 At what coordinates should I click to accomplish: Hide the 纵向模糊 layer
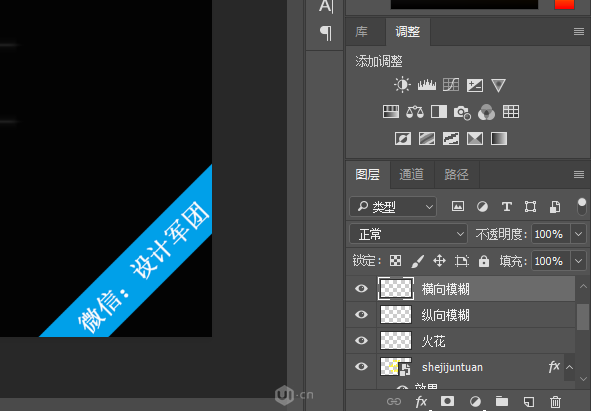[361, 314]
